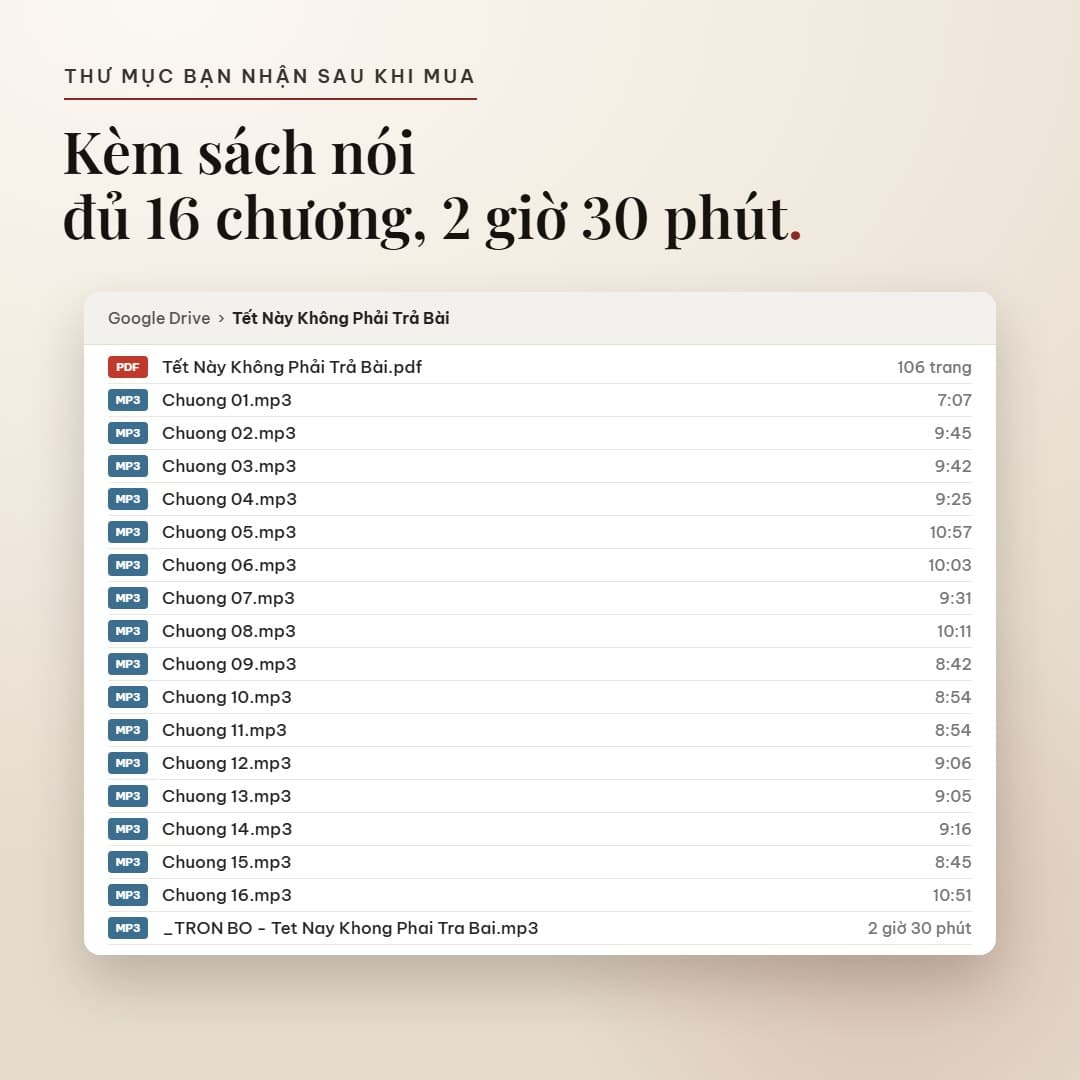Screen dimensions: 1080x1080
Task: Select the file name Chuong 10.mp3
Action: 227,697
